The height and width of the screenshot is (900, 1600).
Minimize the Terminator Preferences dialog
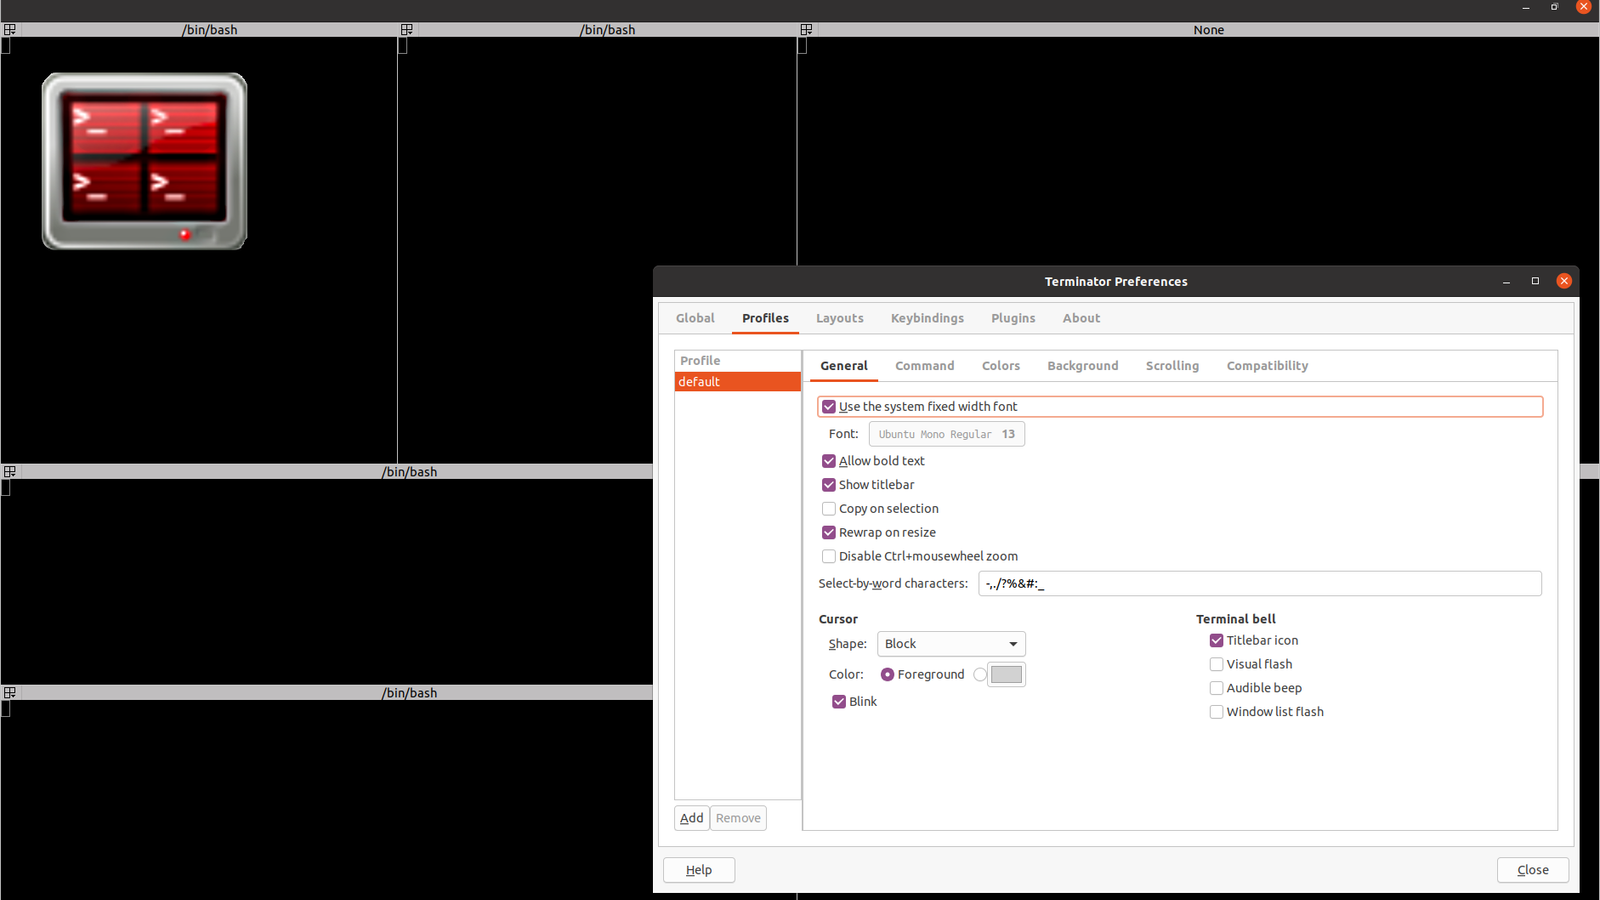(x=1506, y=281)
